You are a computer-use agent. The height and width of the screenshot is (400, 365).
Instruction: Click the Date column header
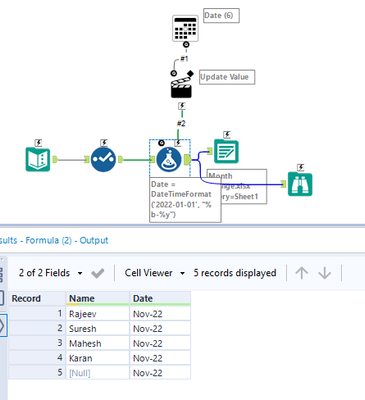[160, 298]
